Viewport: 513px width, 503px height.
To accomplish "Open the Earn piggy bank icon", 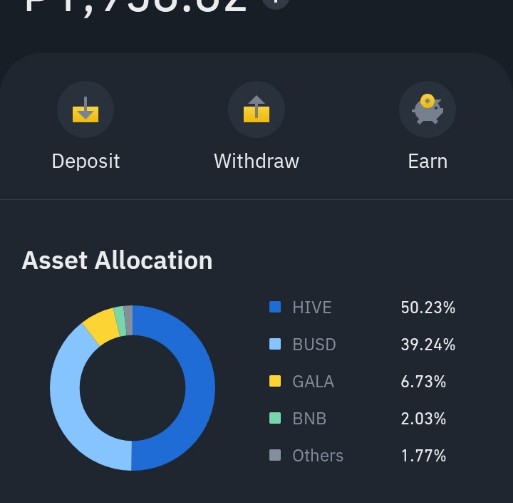I will tap(428, 110).
